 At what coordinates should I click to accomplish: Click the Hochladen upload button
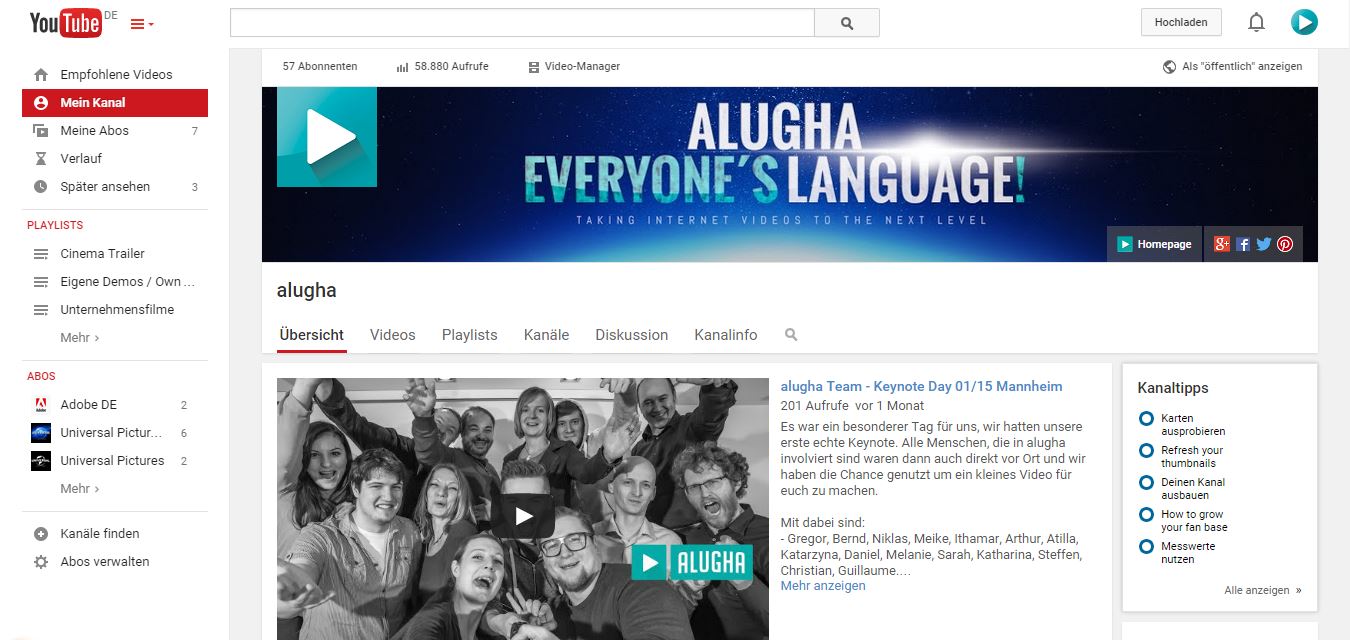pyautogui.click(x=1181, y=22)
